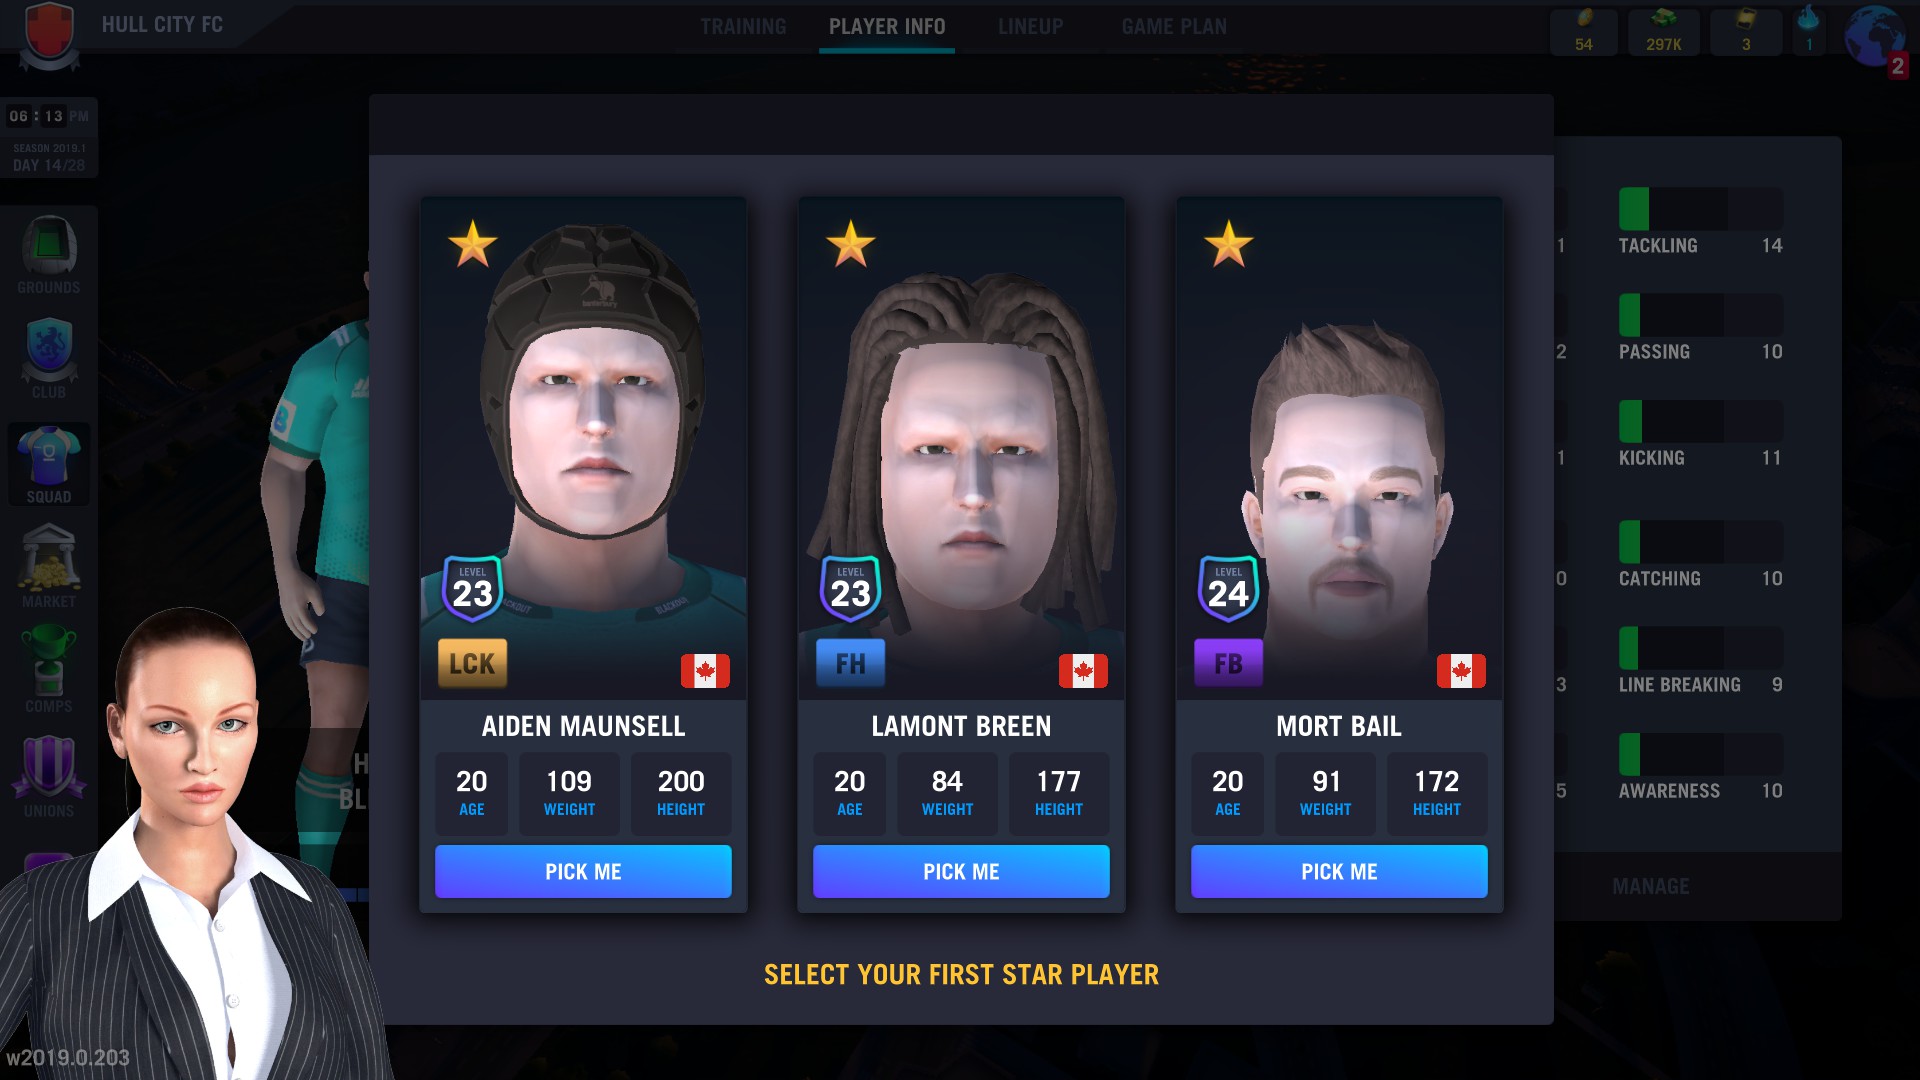1920x1080 pixels.
Task: Switch to the Lineup tab
Action: (1030, 27)
